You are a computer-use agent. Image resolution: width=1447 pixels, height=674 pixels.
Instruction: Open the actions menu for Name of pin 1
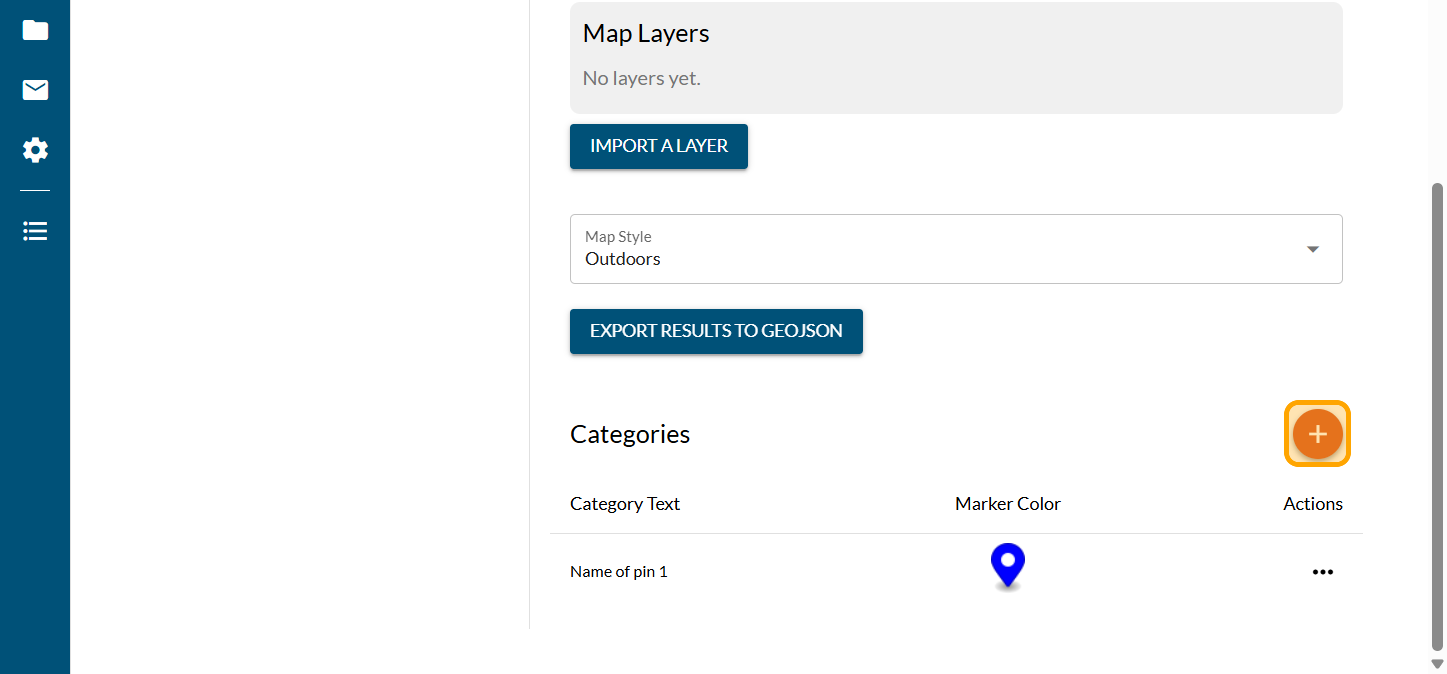pyautogui.click(x=1322, y=572)
